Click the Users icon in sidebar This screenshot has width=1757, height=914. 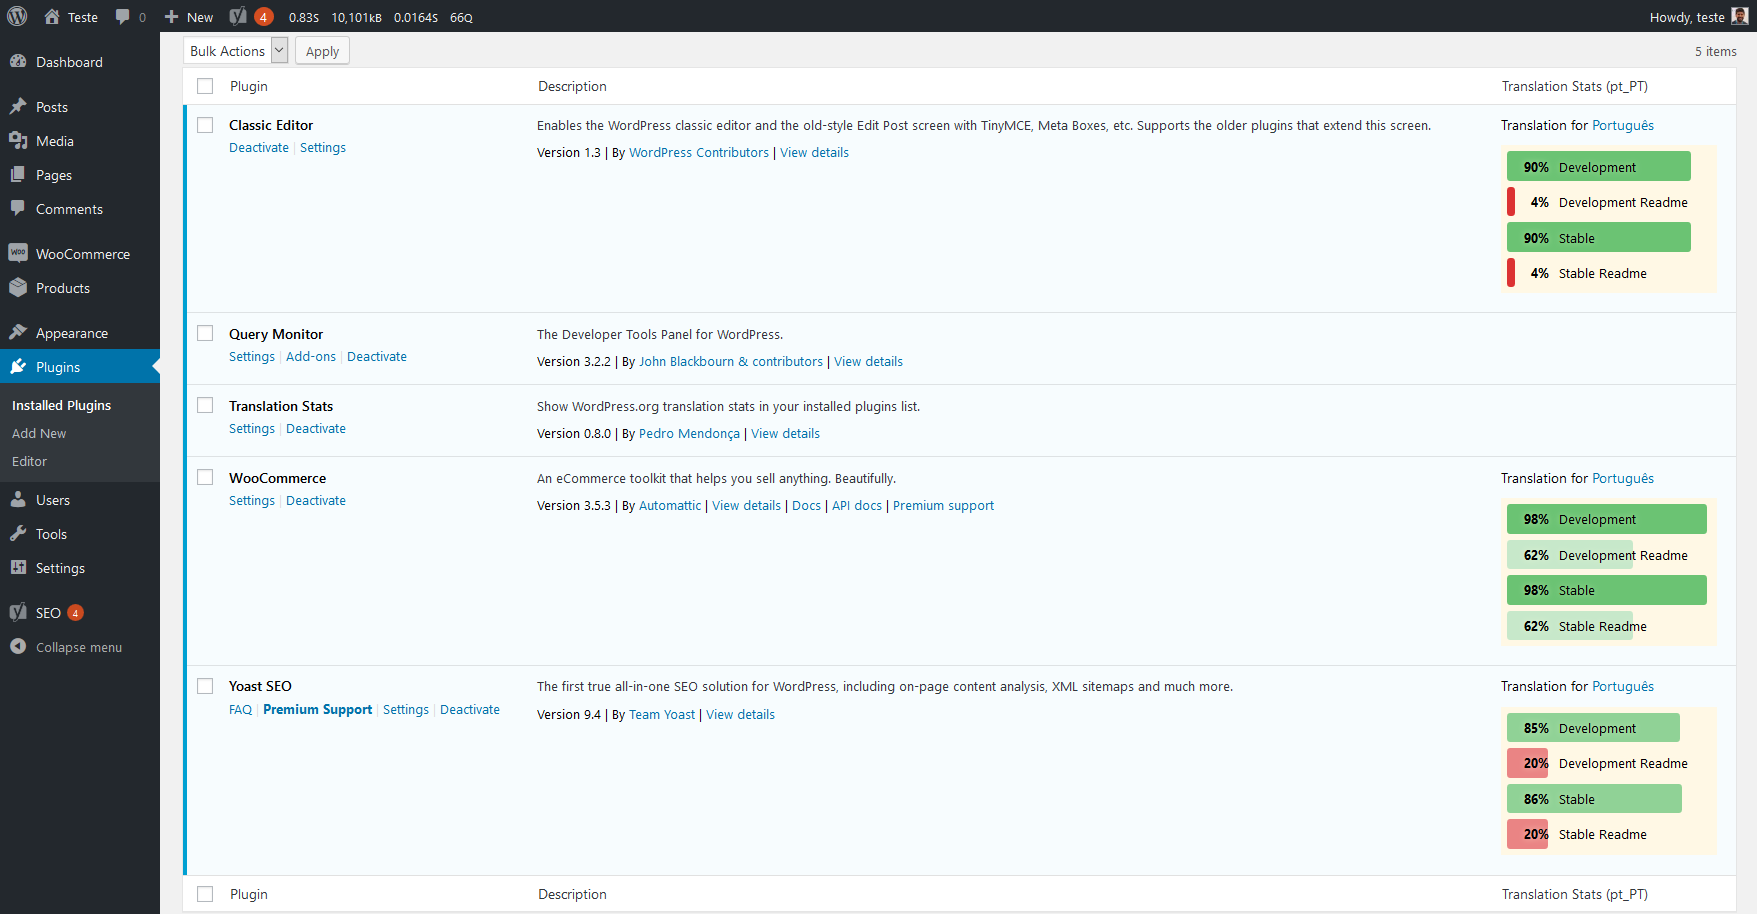pos(18,499)
